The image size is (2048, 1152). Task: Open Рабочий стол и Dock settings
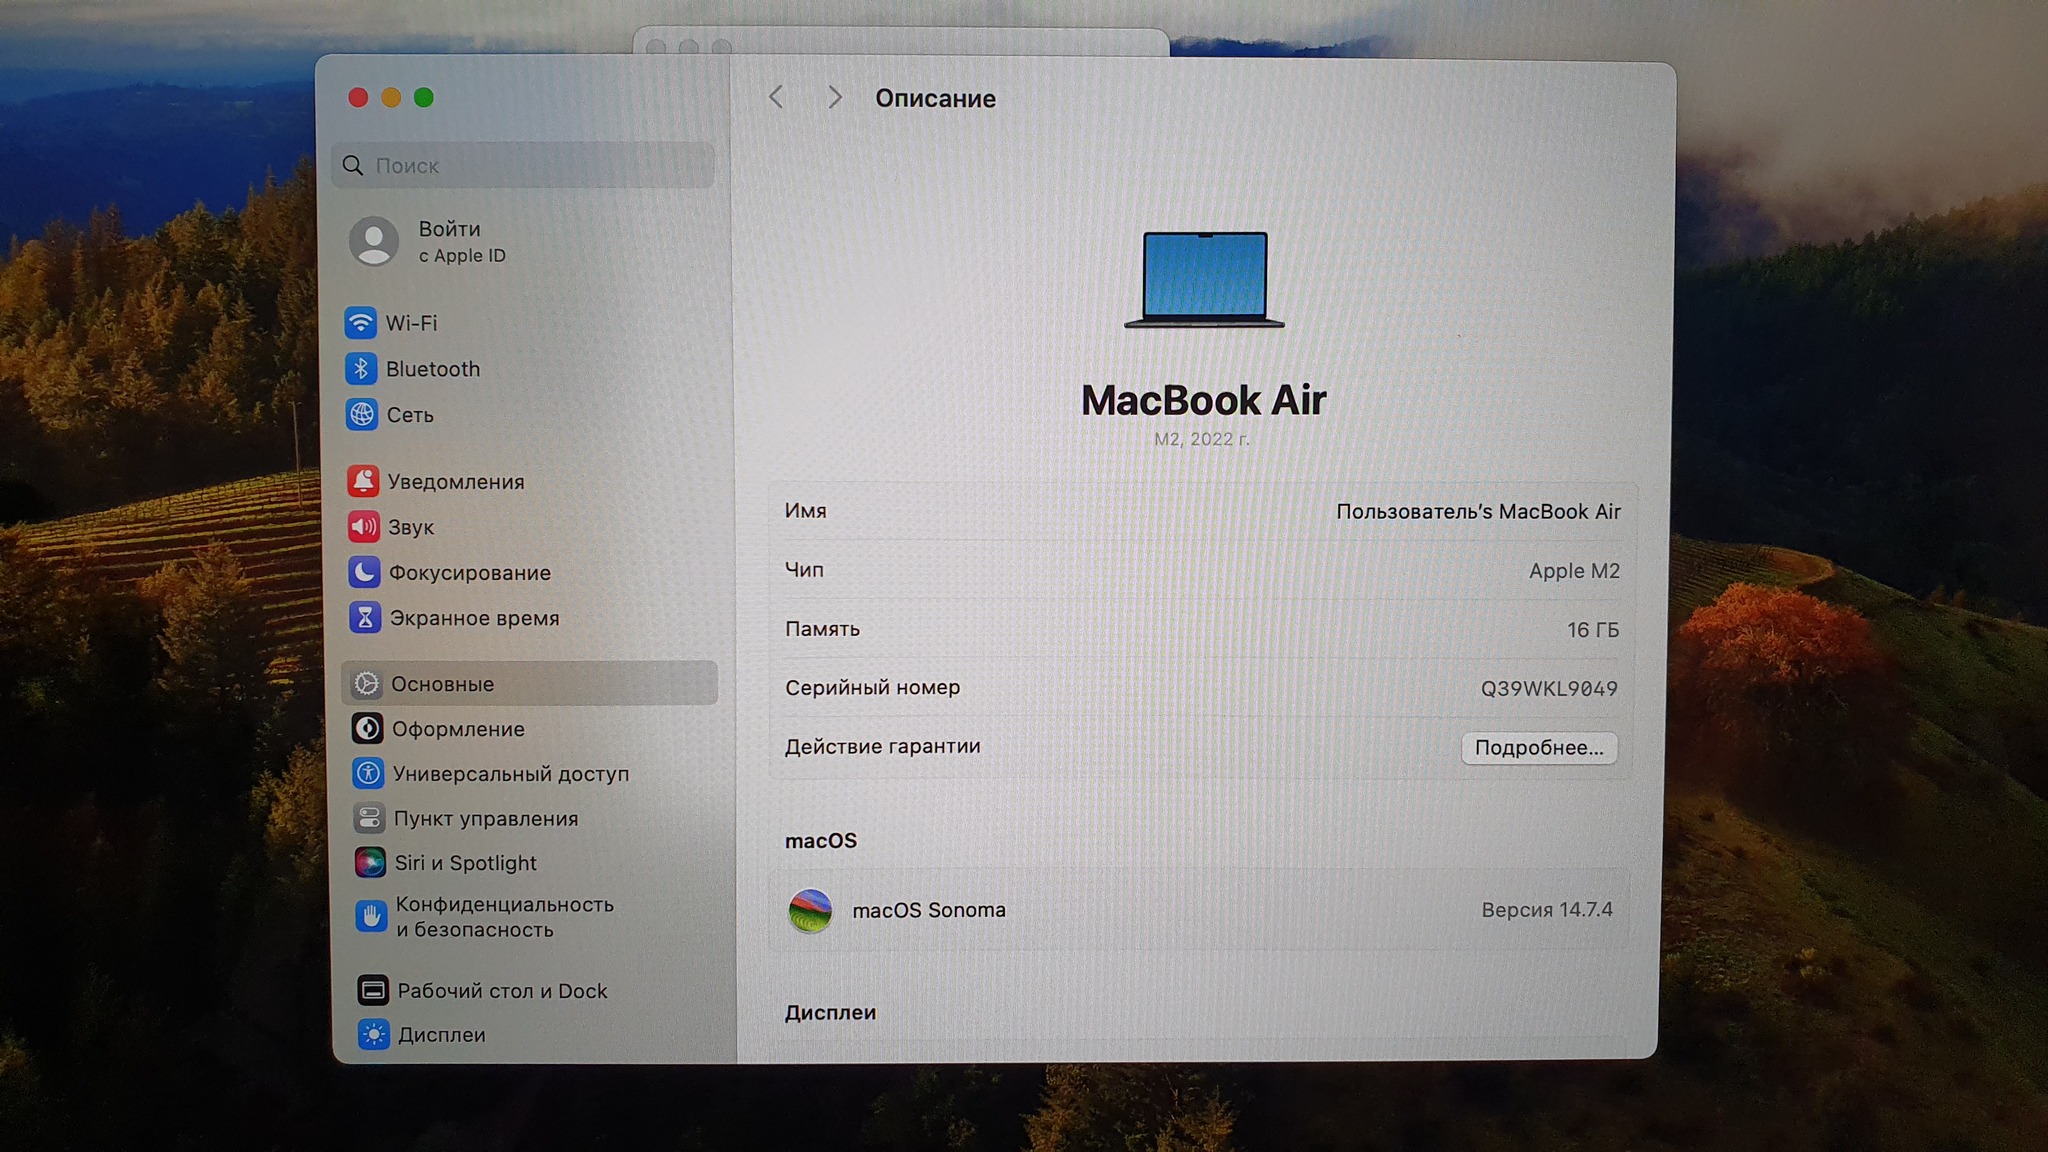click(502, 990)
